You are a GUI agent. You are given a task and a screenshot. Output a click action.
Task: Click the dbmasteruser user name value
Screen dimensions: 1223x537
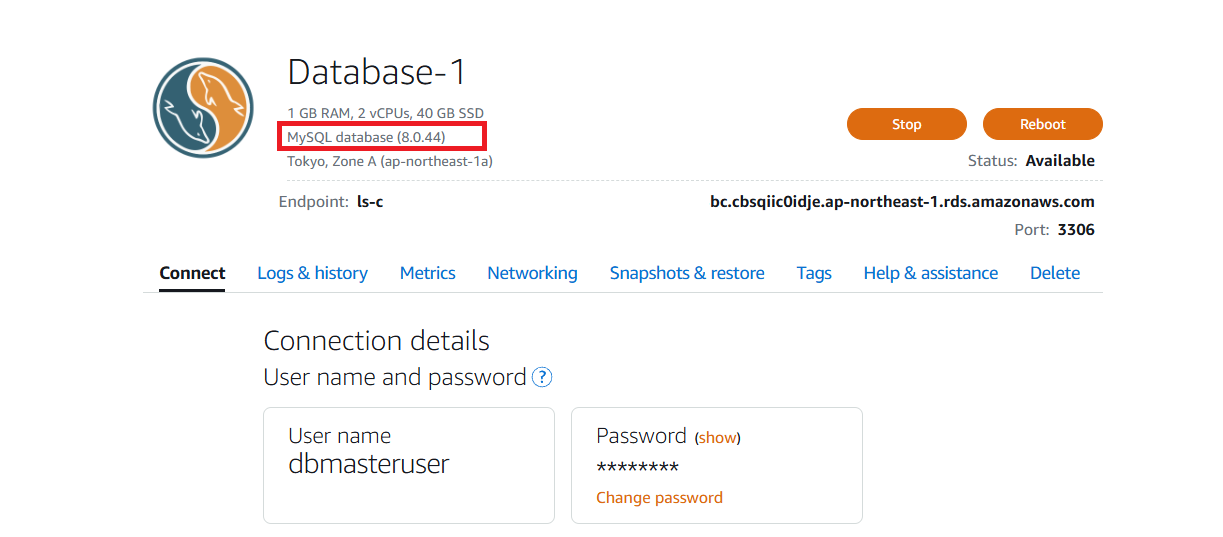coord(369,464)
